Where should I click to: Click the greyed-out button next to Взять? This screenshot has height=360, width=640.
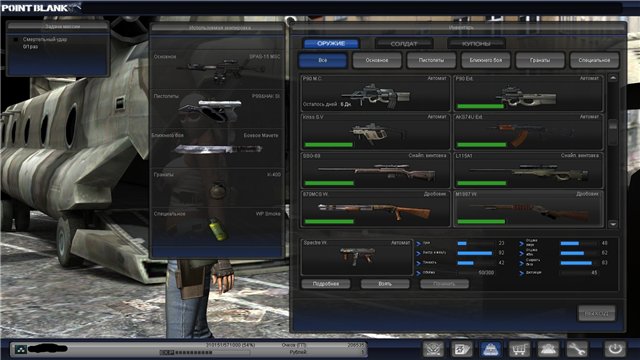pos(444,284)
